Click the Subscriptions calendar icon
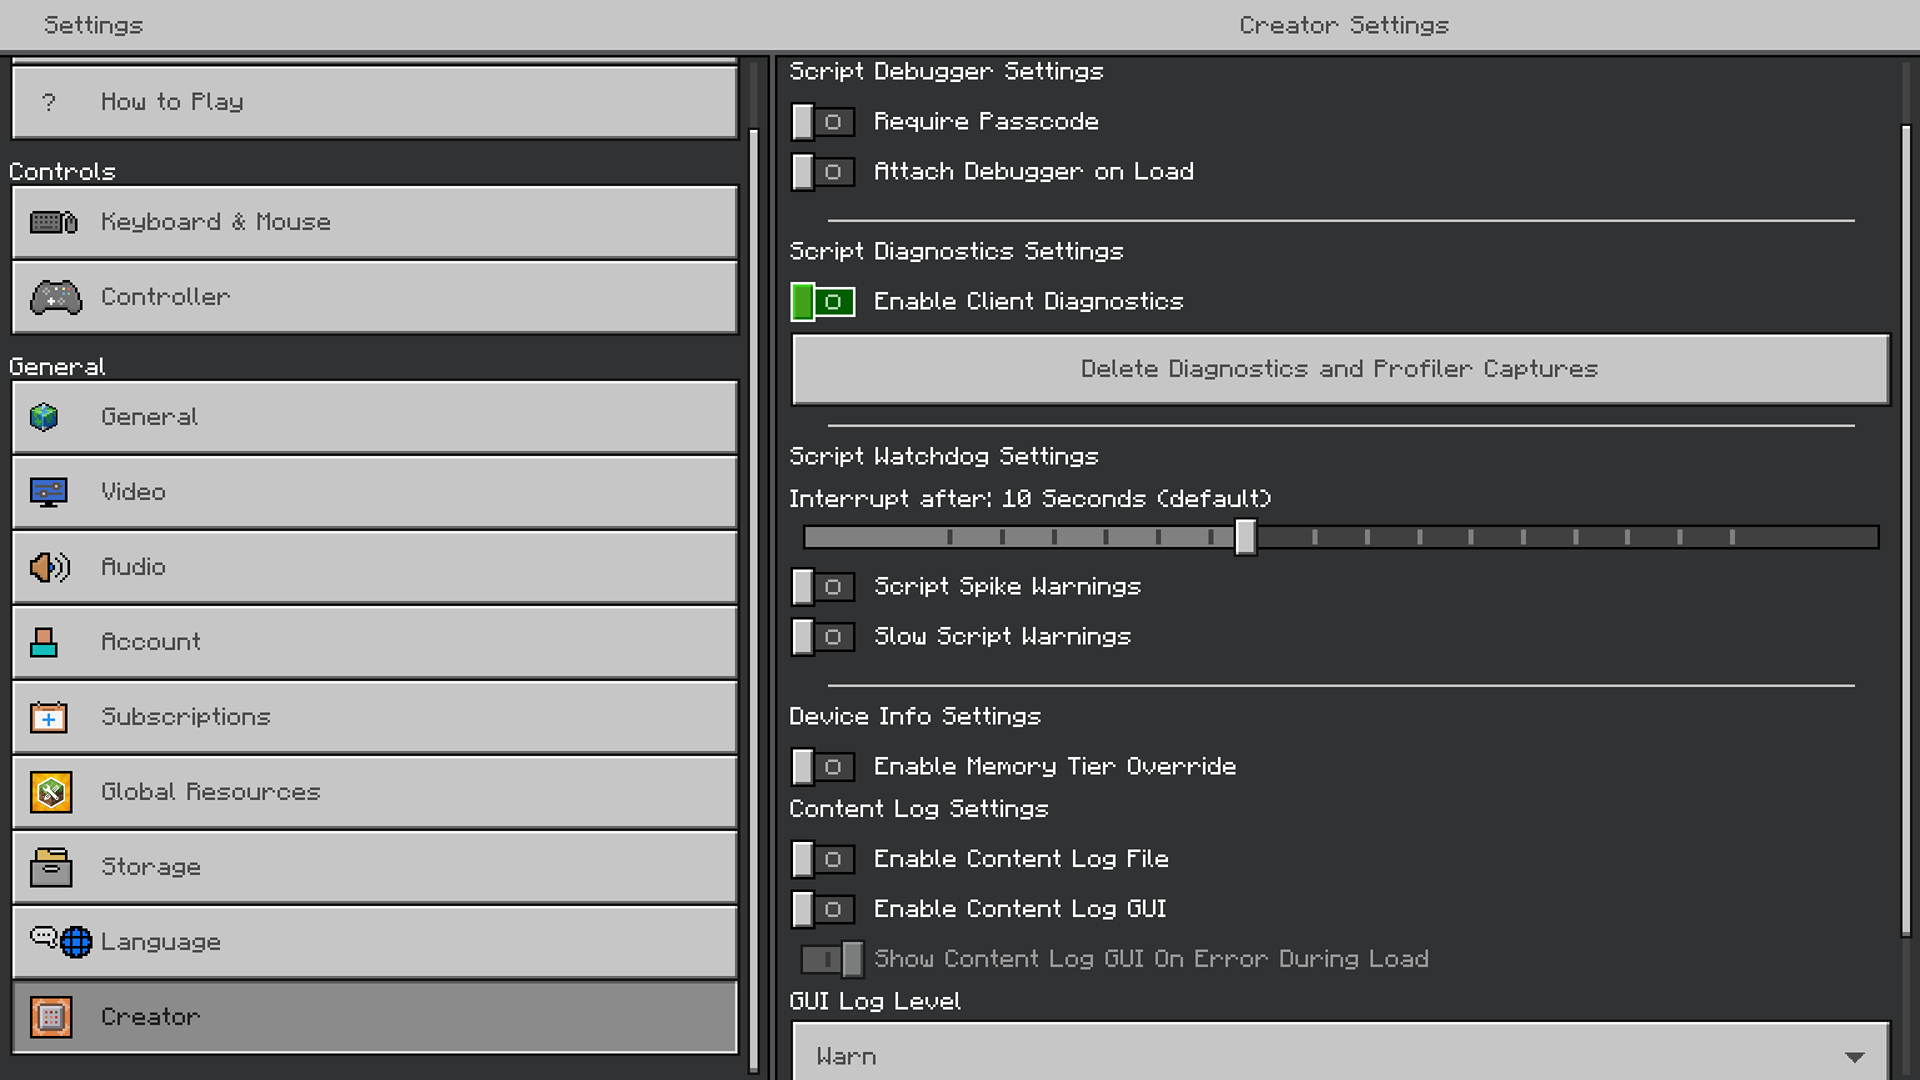Image resolution: width=1920 pixels, height=1080 pixels. click(48, 717)
